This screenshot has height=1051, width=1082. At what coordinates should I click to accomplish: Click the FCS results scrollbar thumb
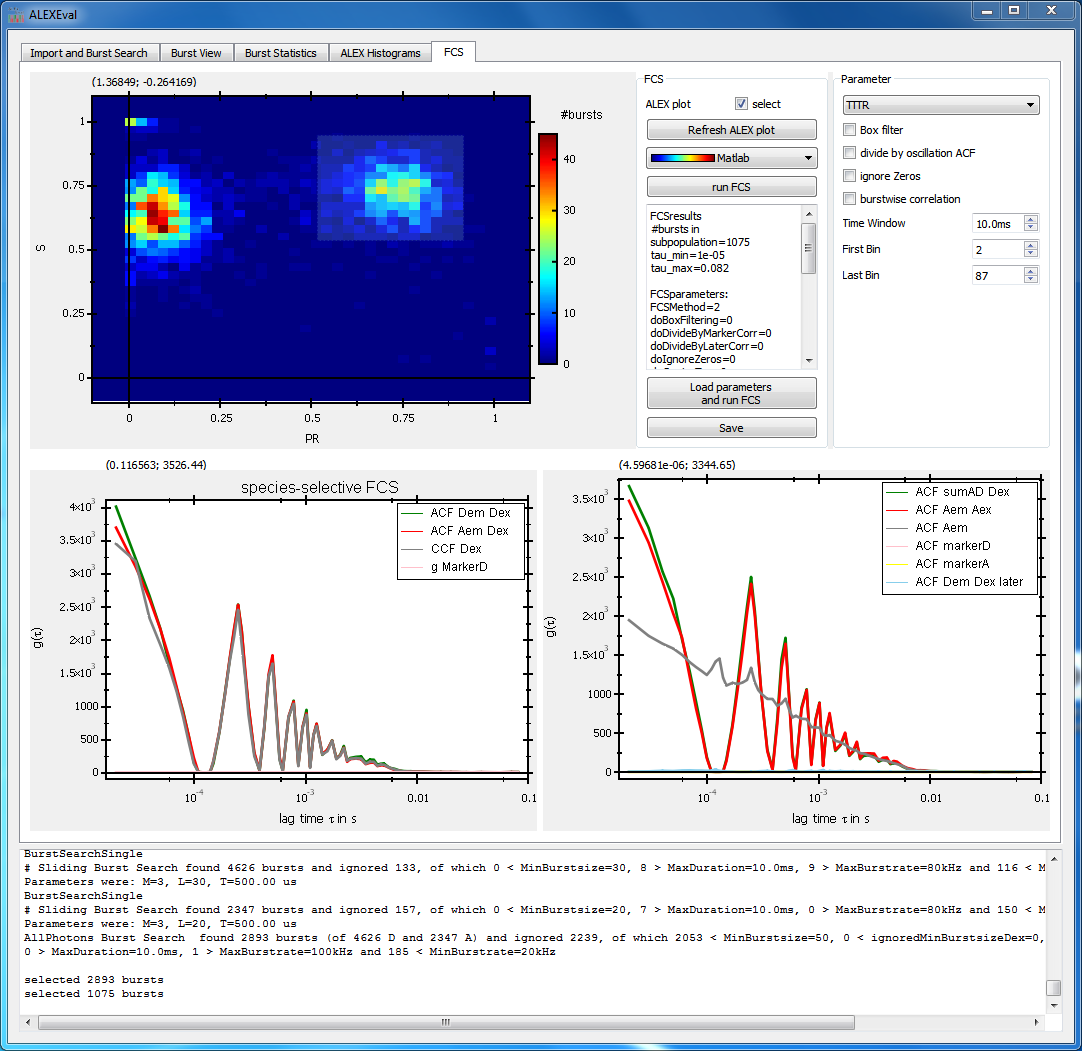pos(809,248)
